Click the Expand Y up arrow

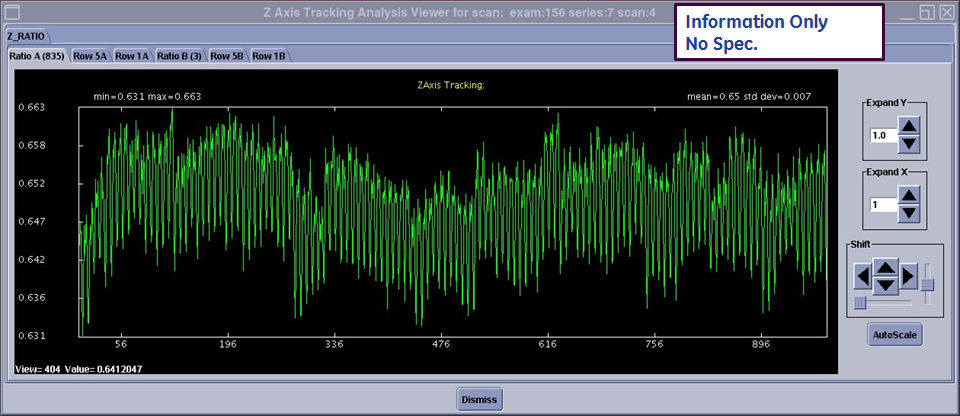point(908,126)
